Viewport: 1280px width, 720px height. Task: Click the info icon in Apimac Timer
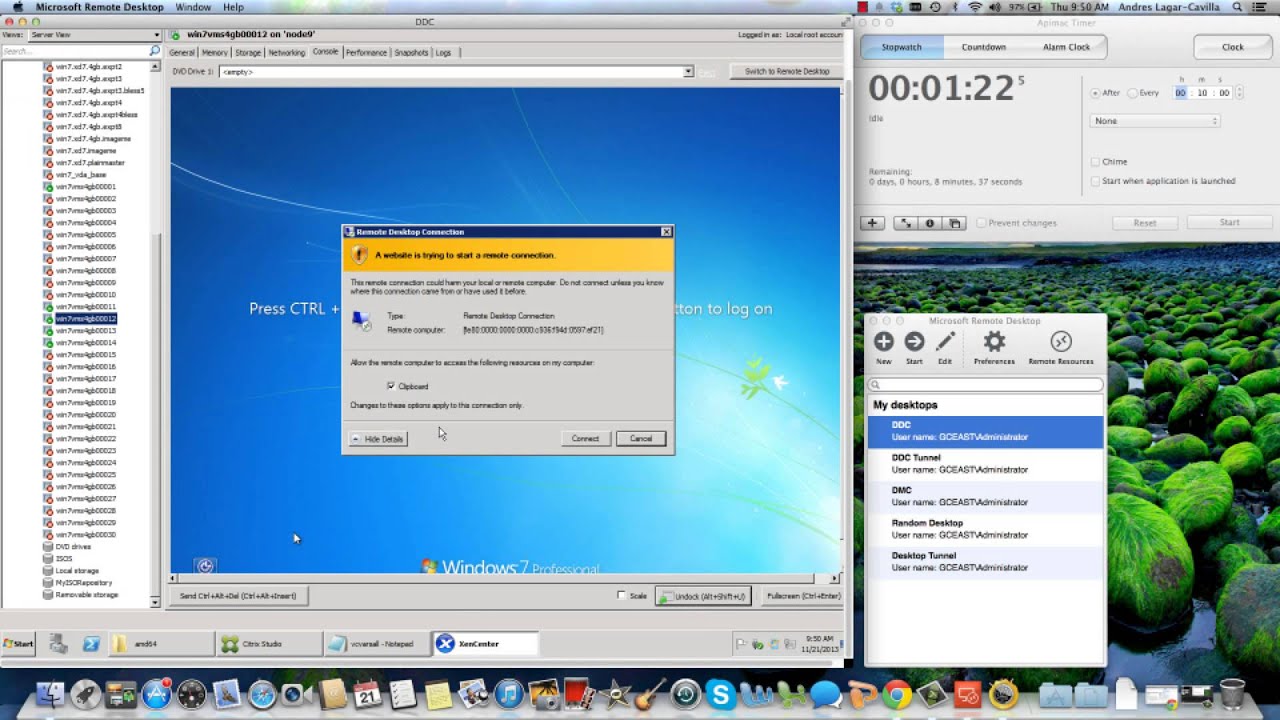[x=930, y=223]
